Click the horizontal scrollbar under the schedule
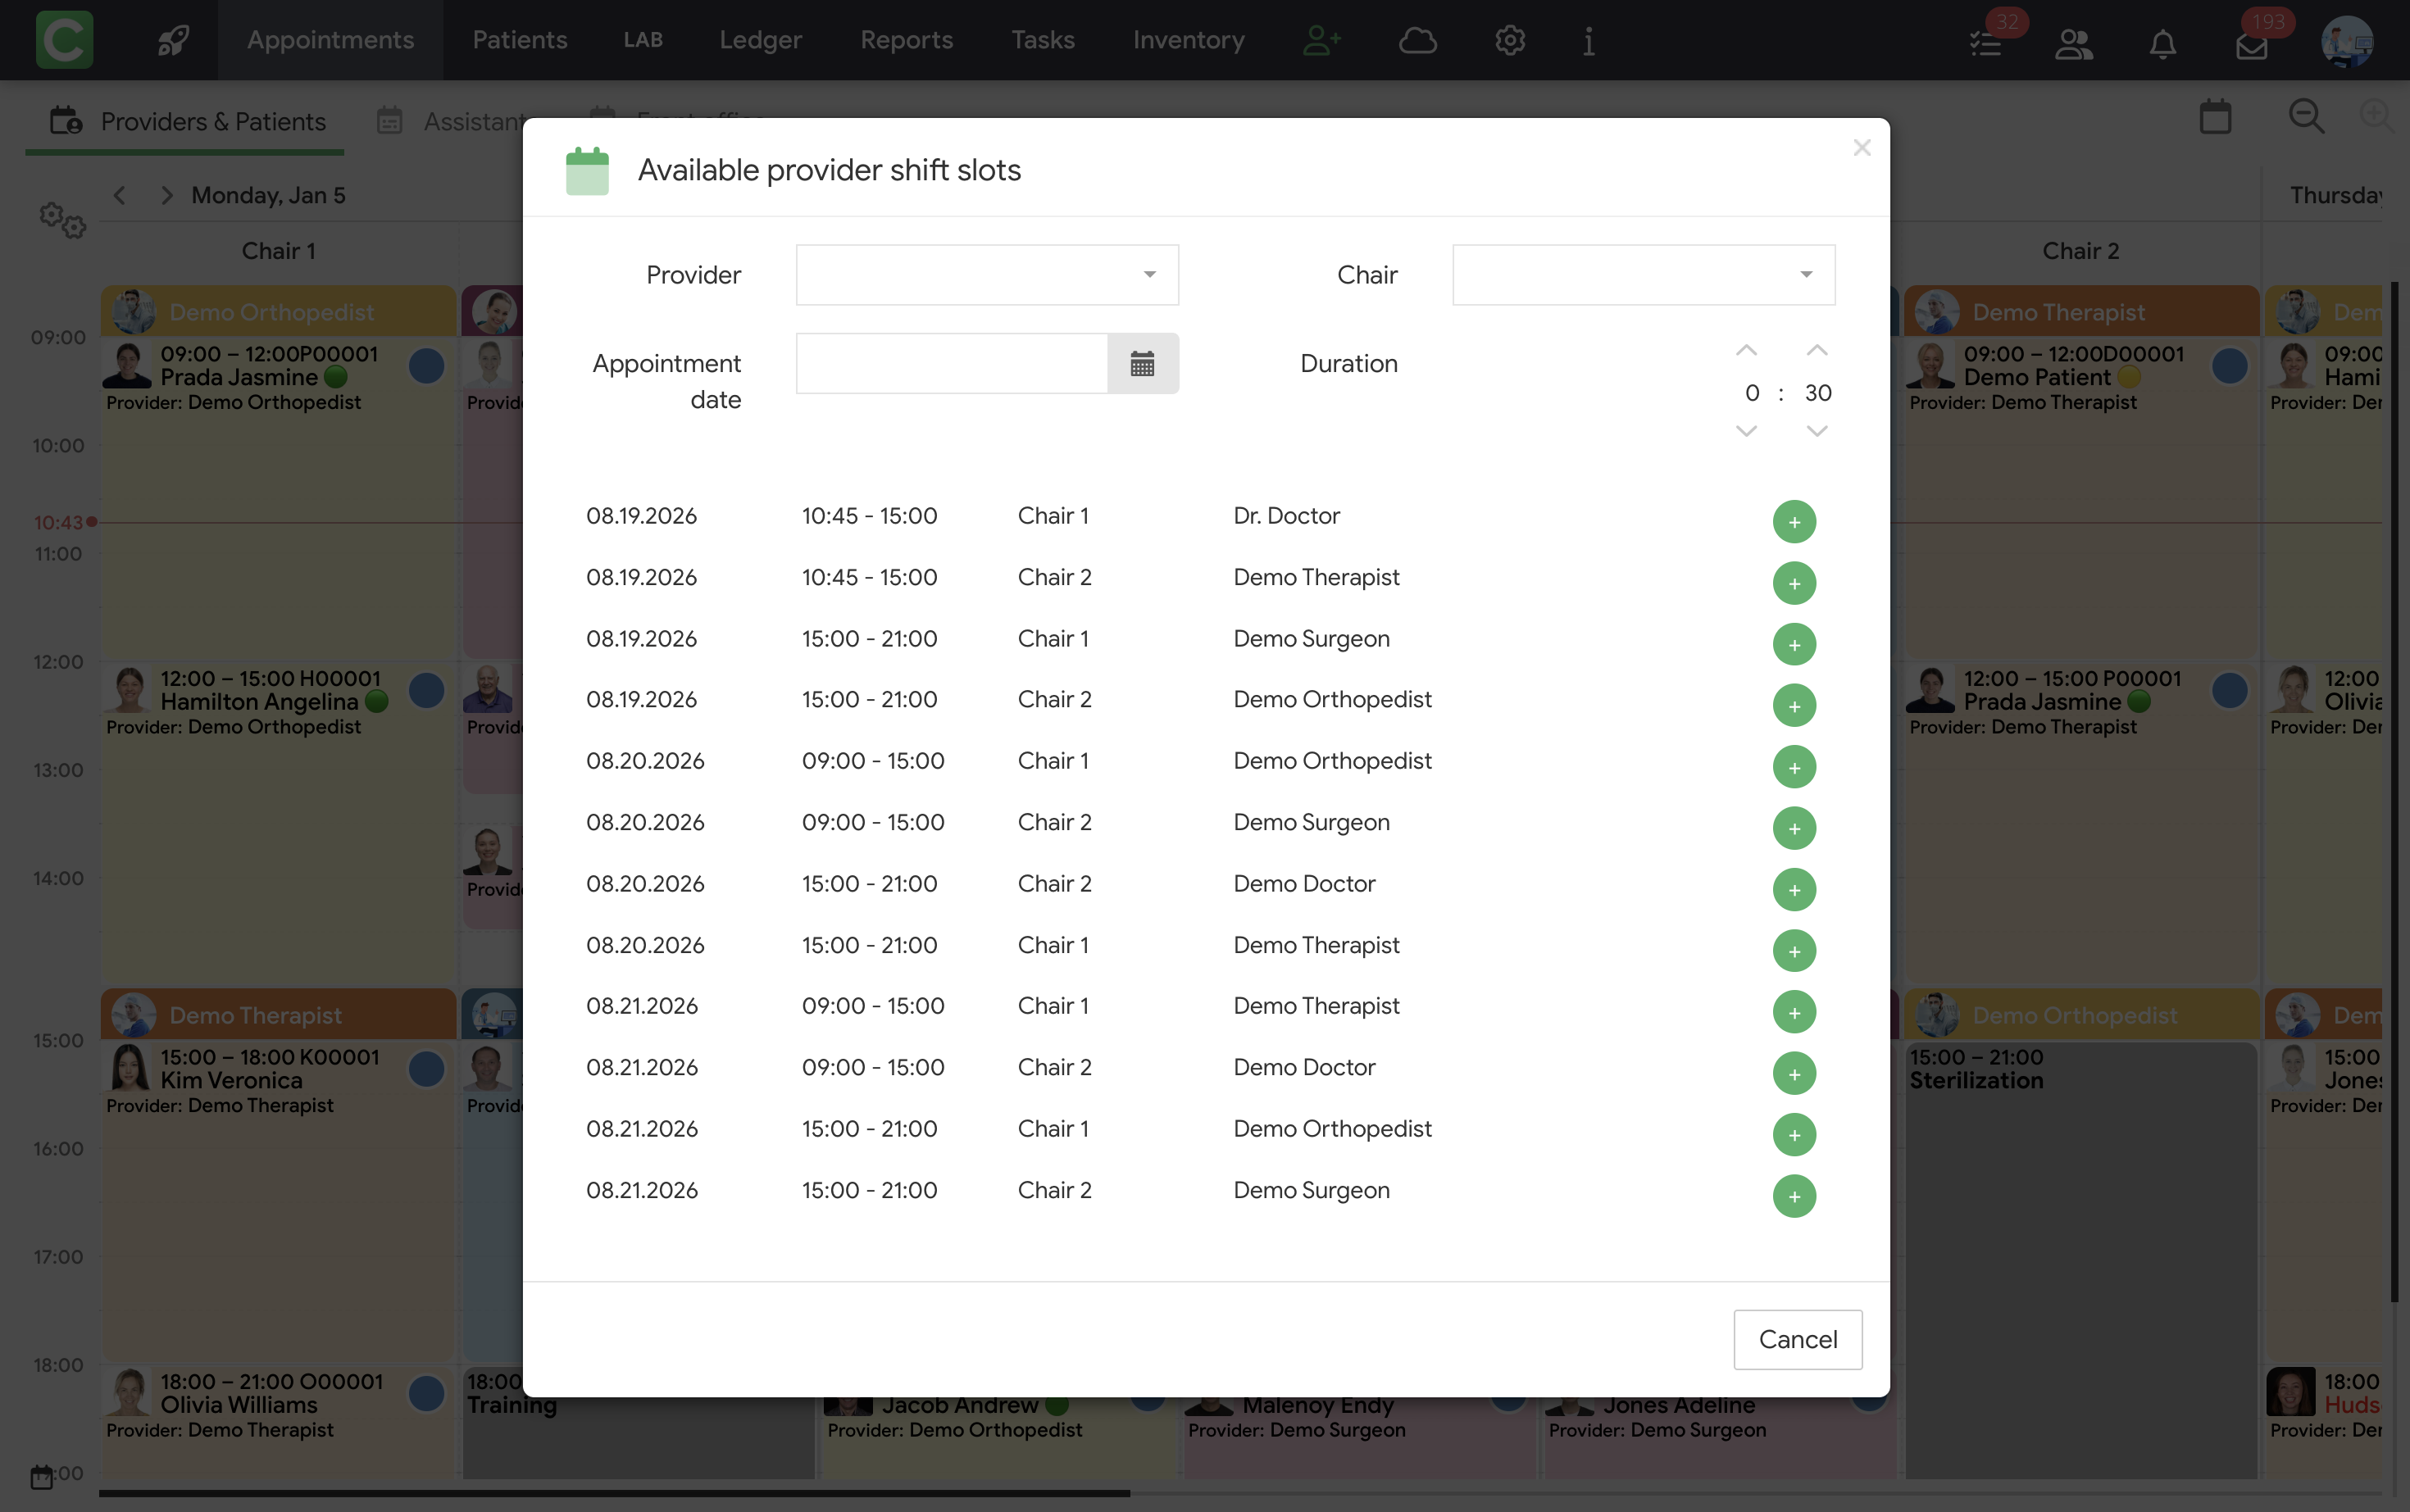This screenshot has width=2410, height=1512. click(614, 1493)
